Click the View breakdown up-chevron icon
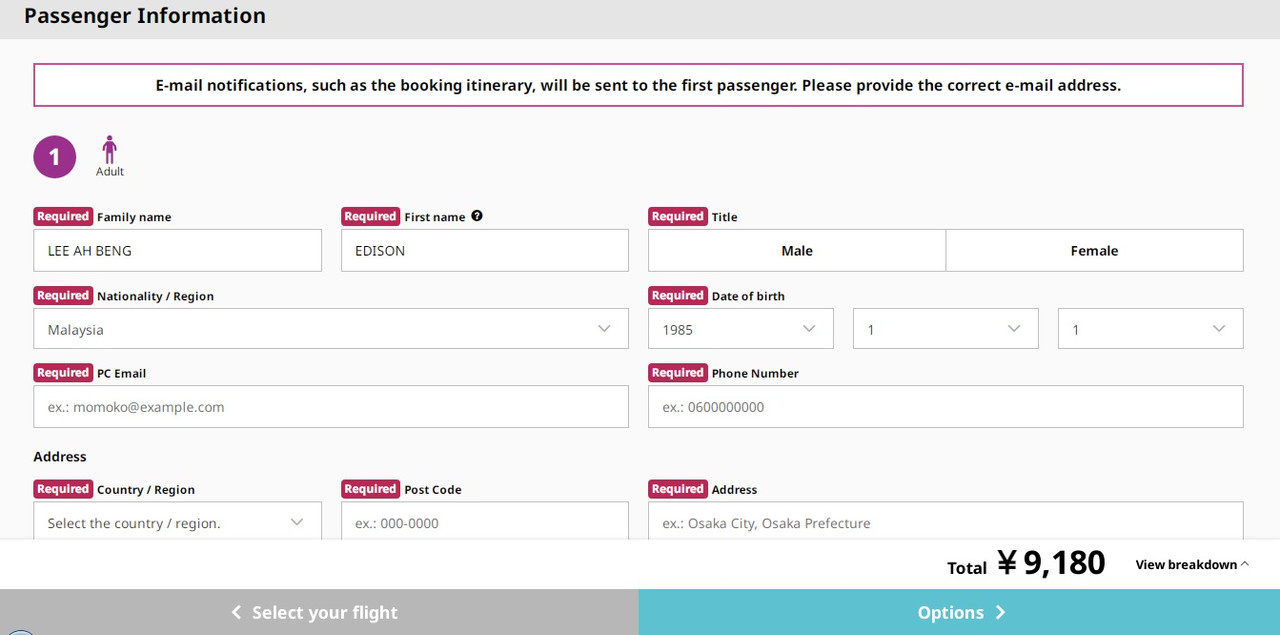 (1245, 564)
